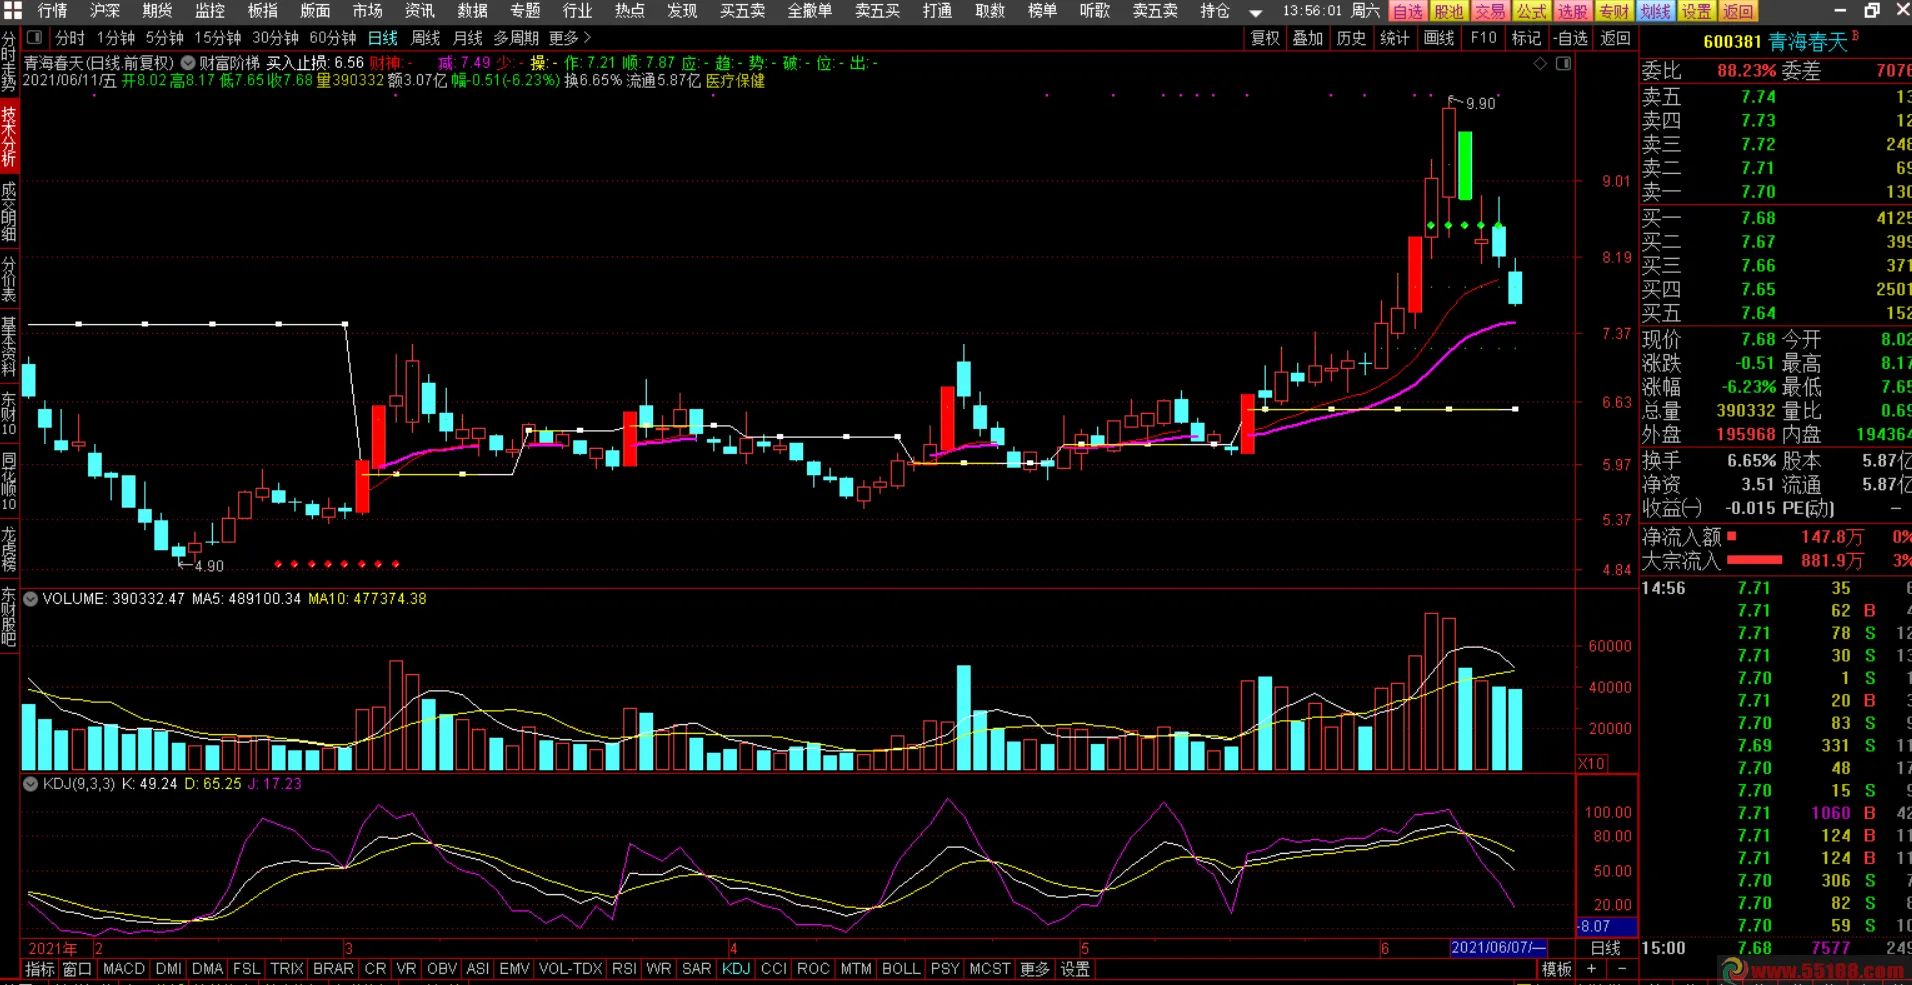Toggle the VOL-TDX indicator
The height and width of the screenshot is (985, 1912).
click(571, 969)
